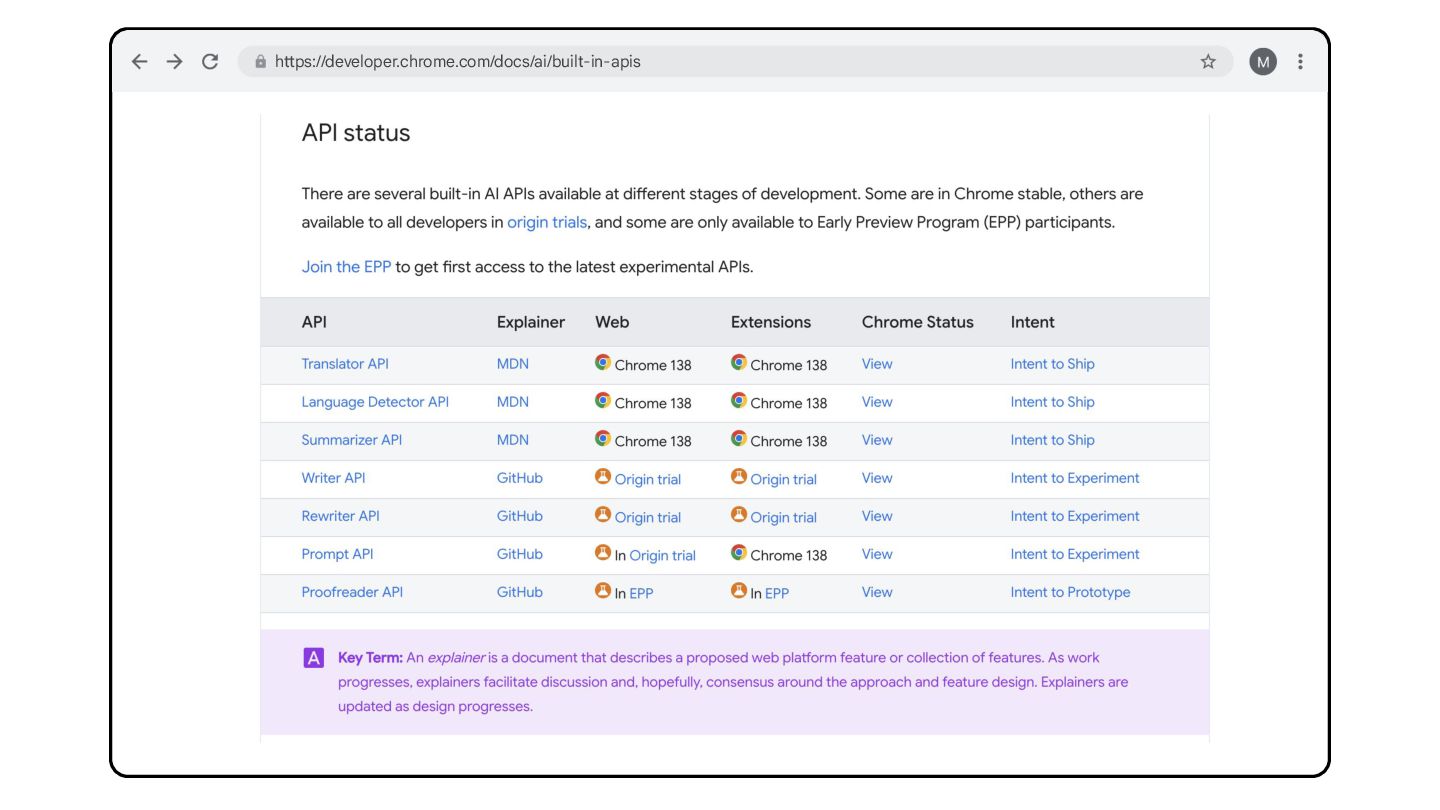Viewport: 1440px width, 810px height.
Task: Open the Translator API link
Action: [345, 364]
